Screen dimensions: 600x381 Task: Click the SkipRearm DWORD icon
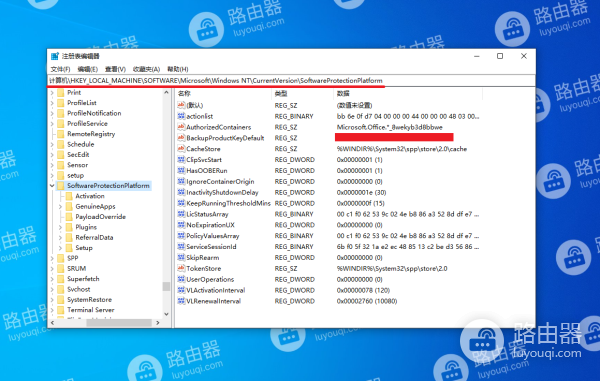pyautogui.click(x=181, y=257)
